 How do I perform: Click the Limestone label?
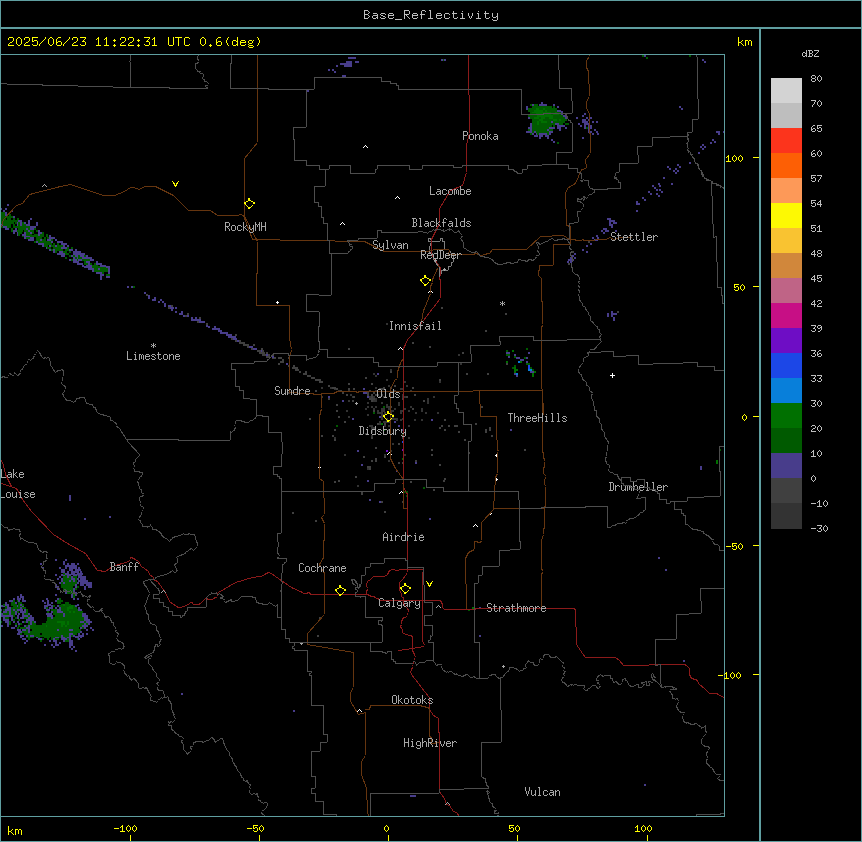pyautogui.click(x=153, y=356)
